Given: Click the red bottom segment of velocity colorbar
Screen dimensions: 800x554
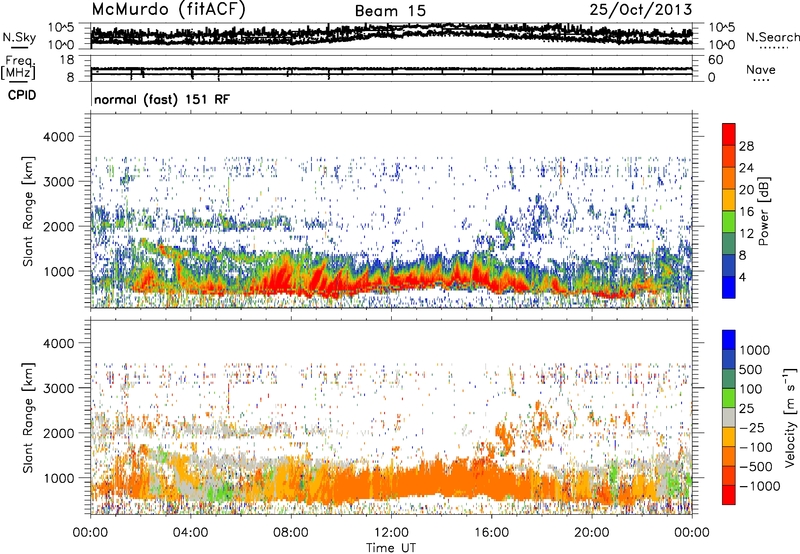Looking at the screenshot, I should click(x=729, y=495).
